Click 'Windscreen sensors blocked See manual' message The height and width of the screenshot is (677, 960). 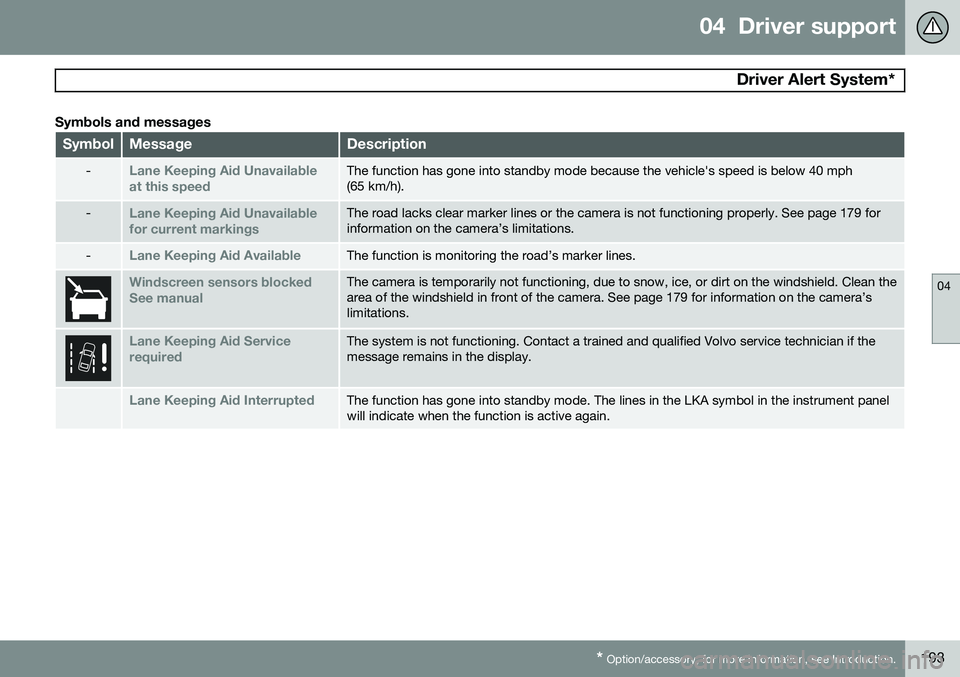click(220, 290)
